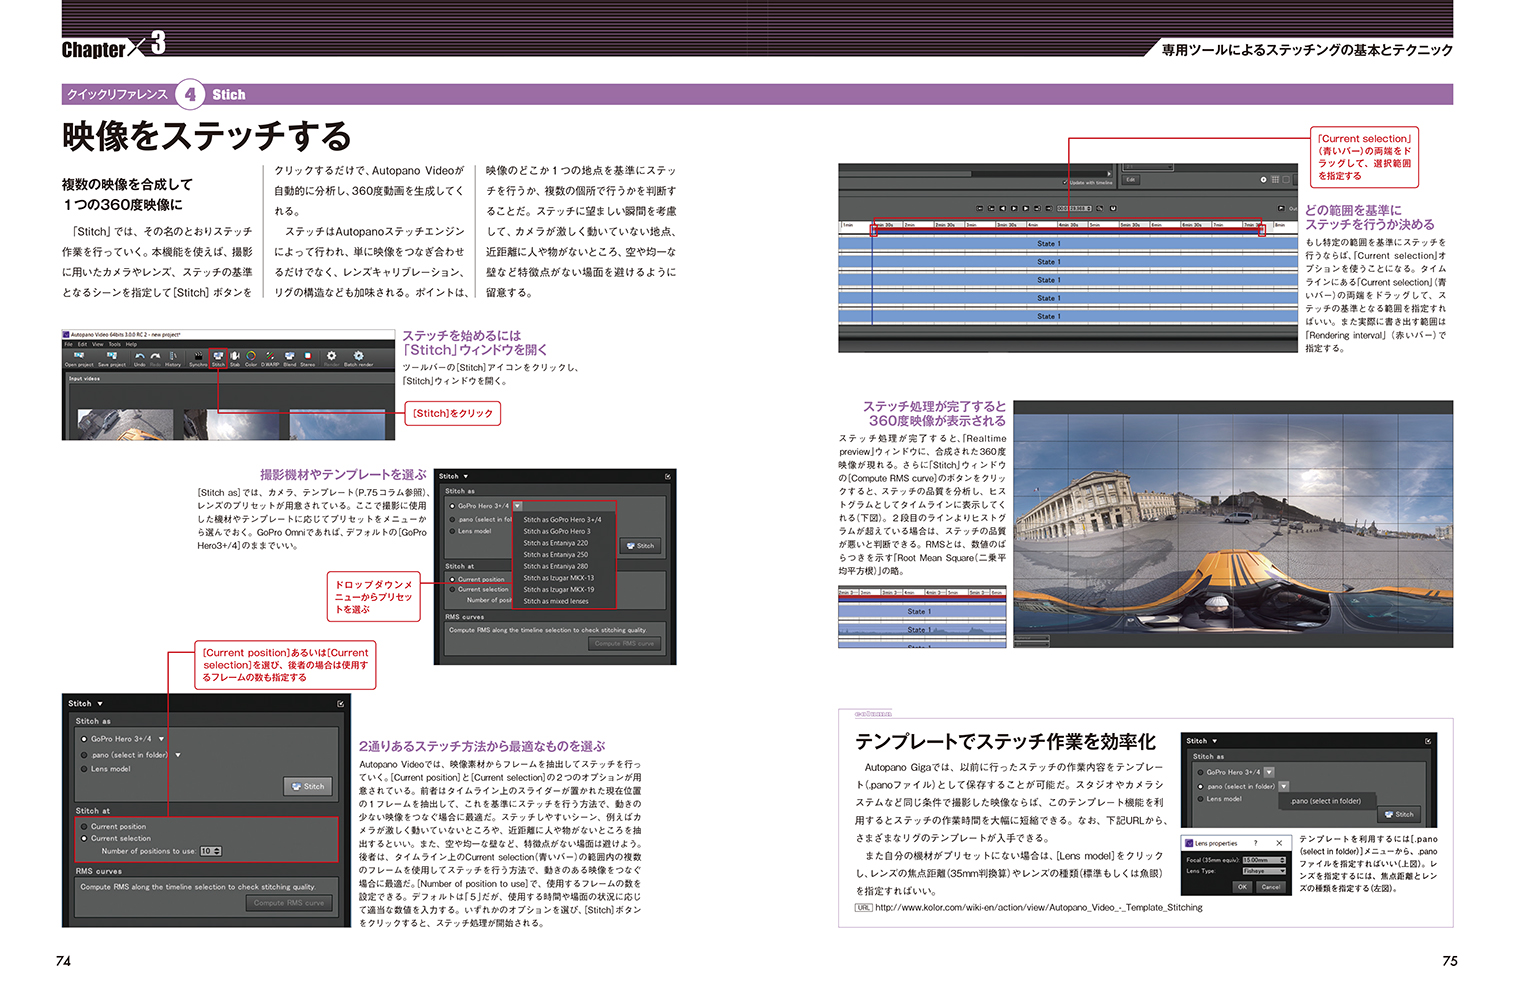Toggle the Update with timeline checkbox
Image resolution: width=1516 pixels, height=1000 pixels.
pos(1064,183)
